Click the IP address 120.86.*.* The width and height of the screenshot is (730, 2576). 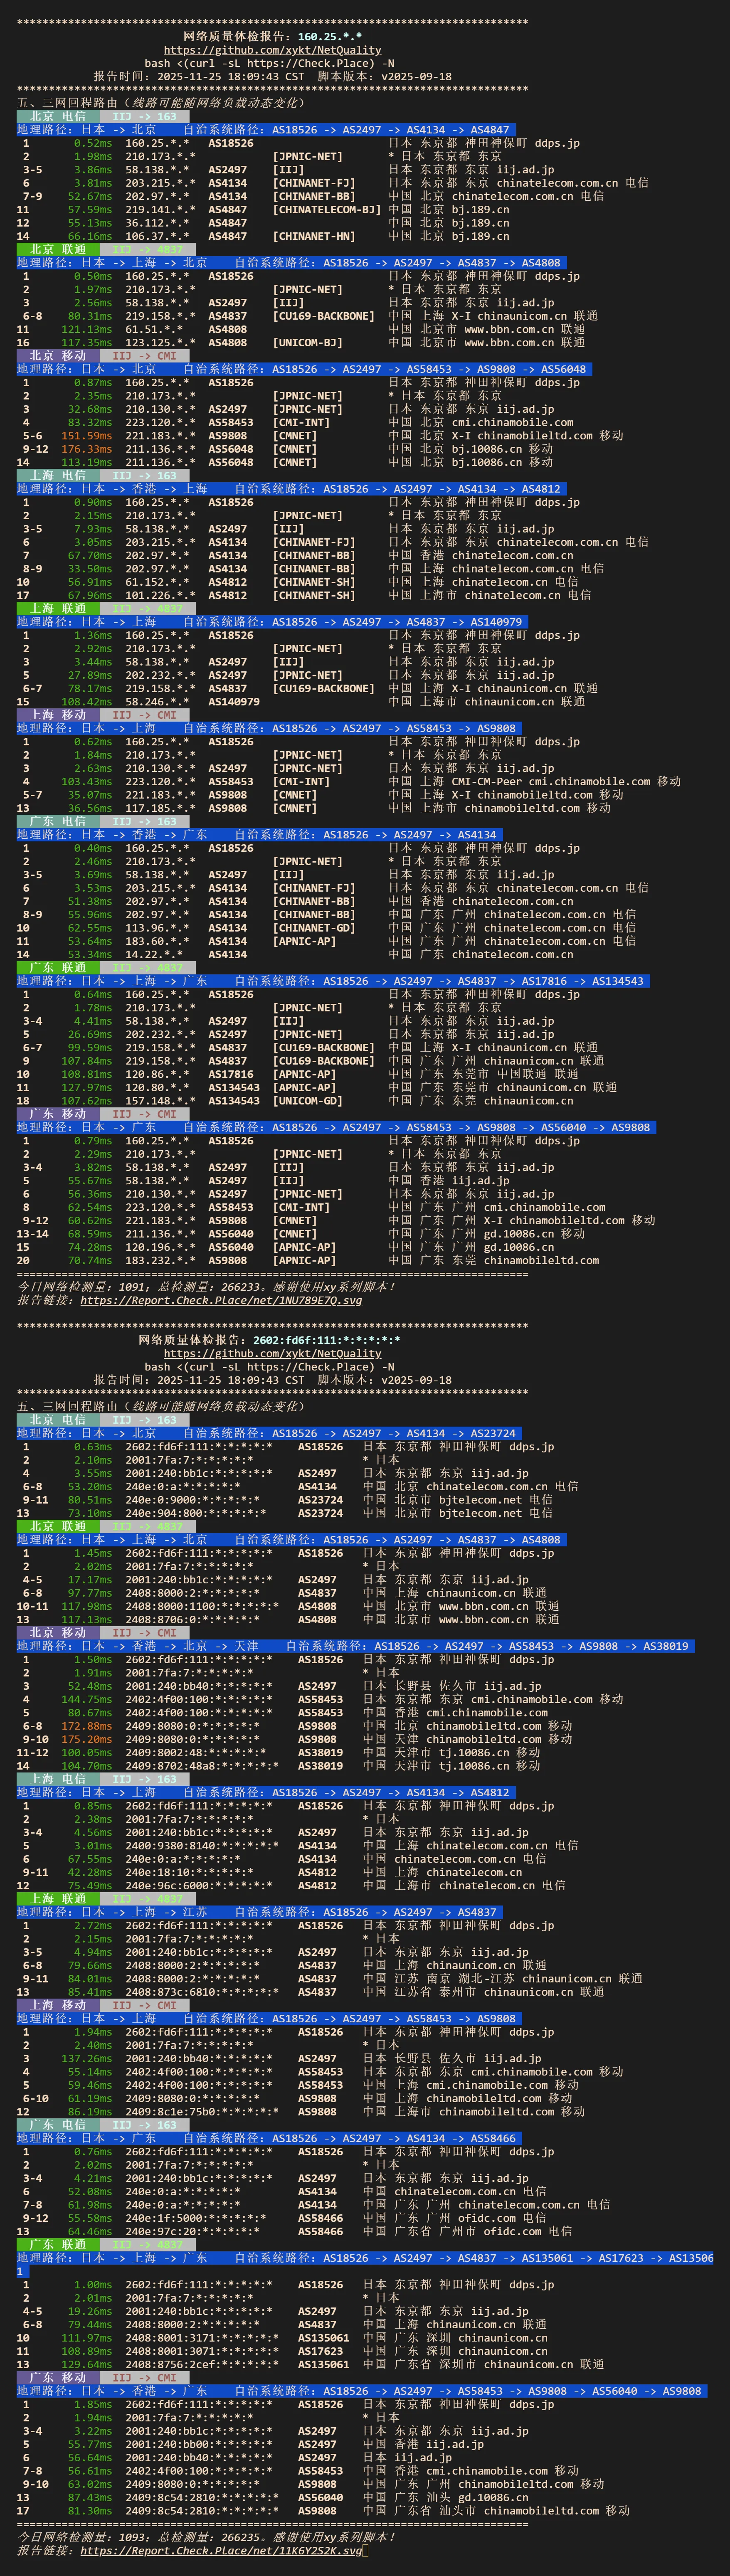pyautogui.click(x=157, y=1074)
